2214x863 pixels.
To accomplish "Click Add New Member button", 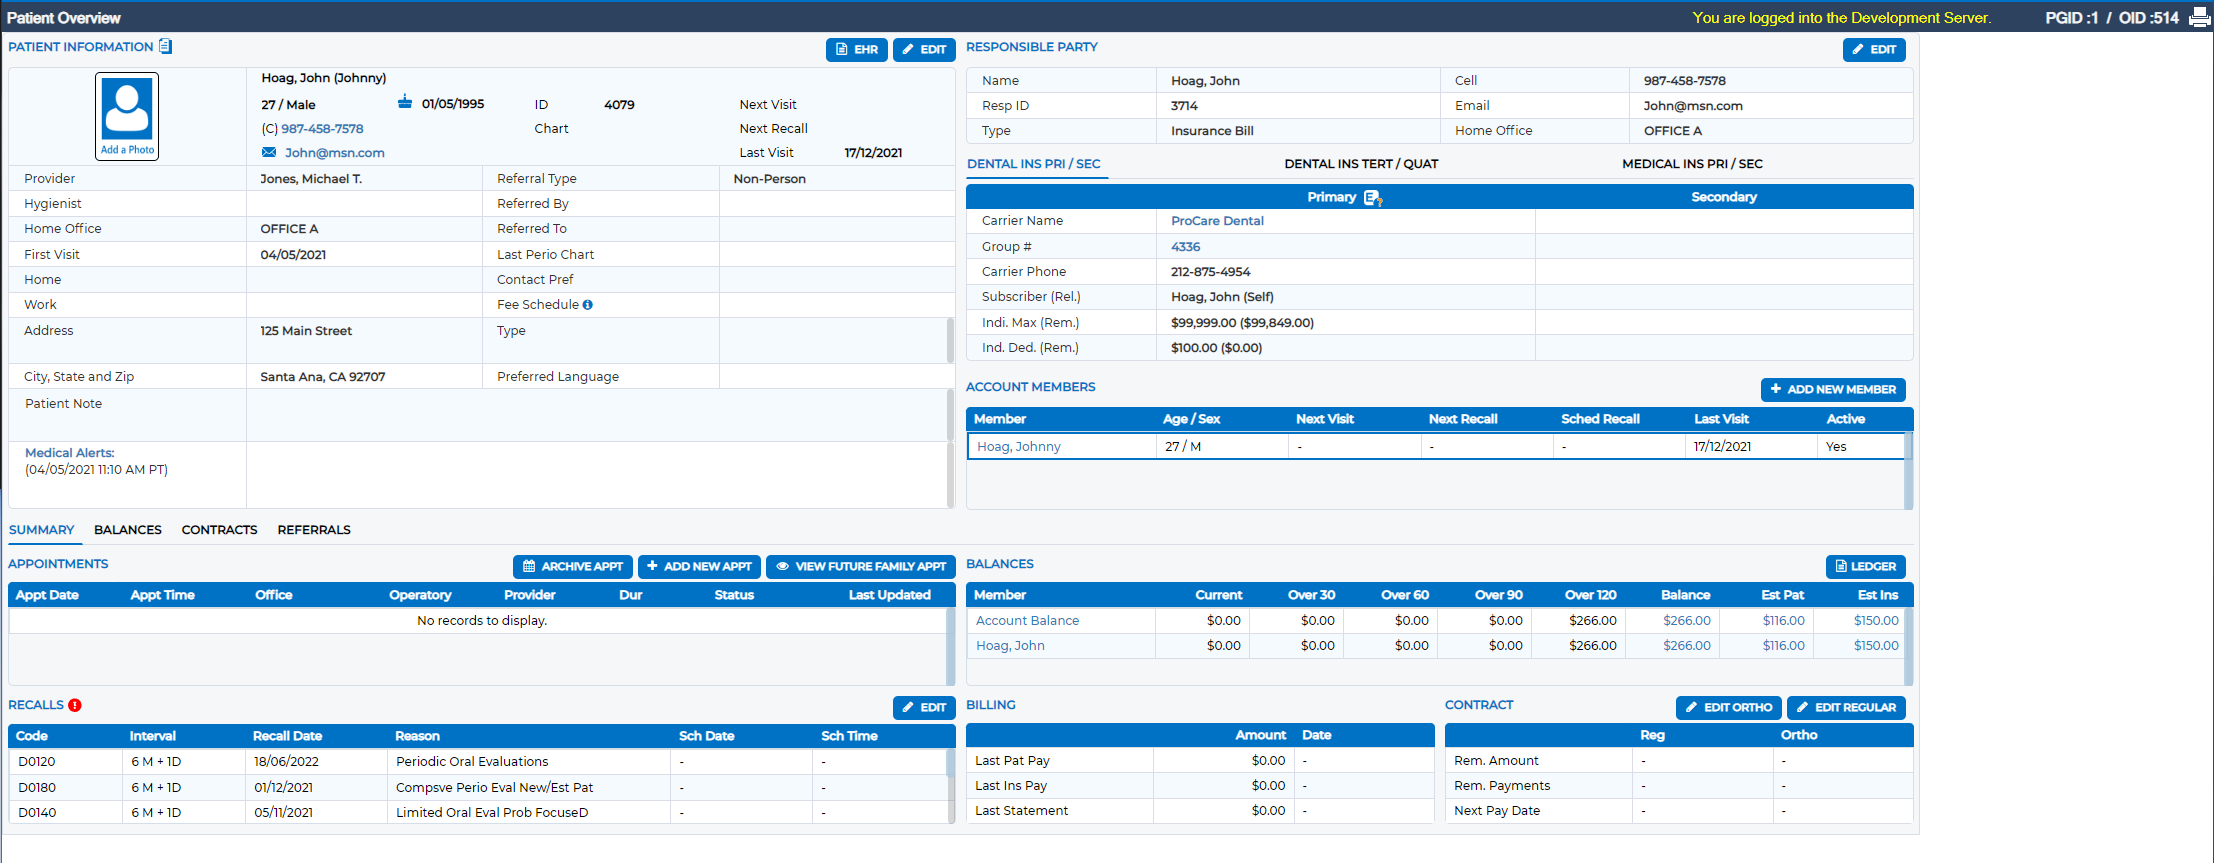I will click(x=1833, y=390).
